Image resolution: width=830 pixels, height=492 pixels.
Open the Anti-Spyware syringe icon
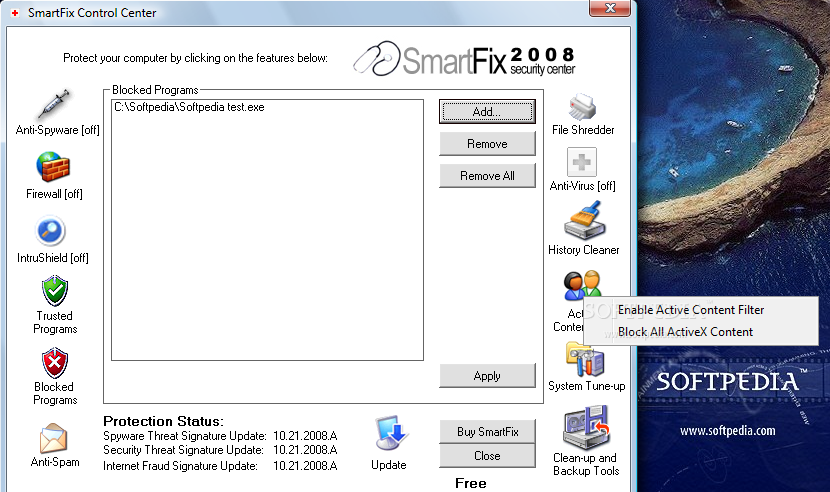pyautogui.click(x=54, y=103)
